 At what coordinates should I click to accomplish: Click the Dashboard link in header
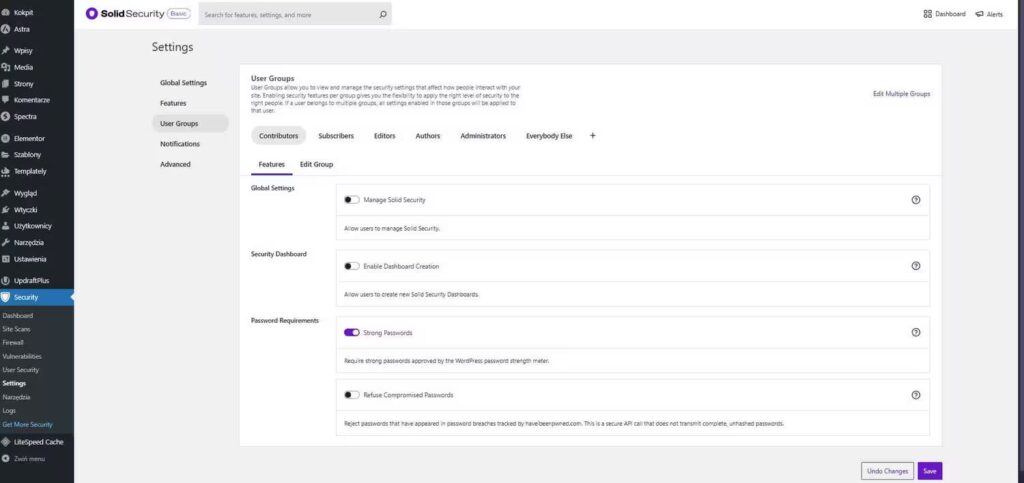pos(950,14)
